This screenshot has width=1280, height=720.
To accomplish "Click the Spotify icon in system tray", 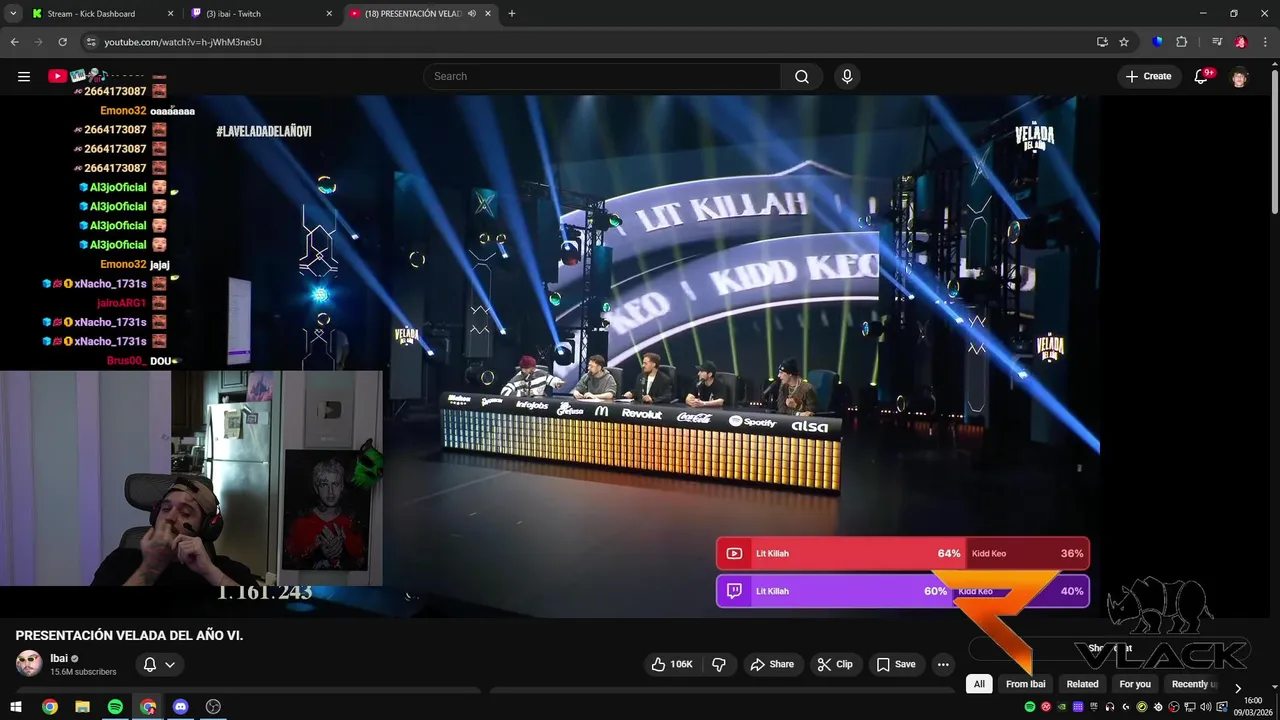I will pyautogui.click(x=1030, y=707).
